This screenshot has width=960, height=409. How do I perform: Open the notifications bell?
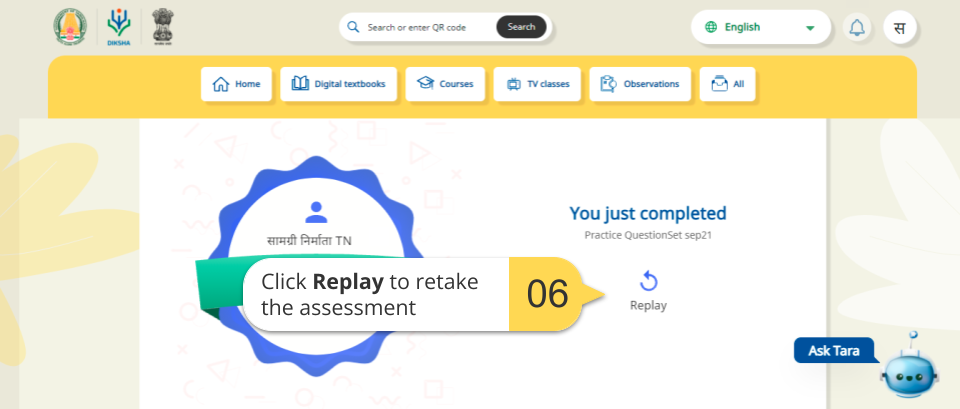click(857, 27)
